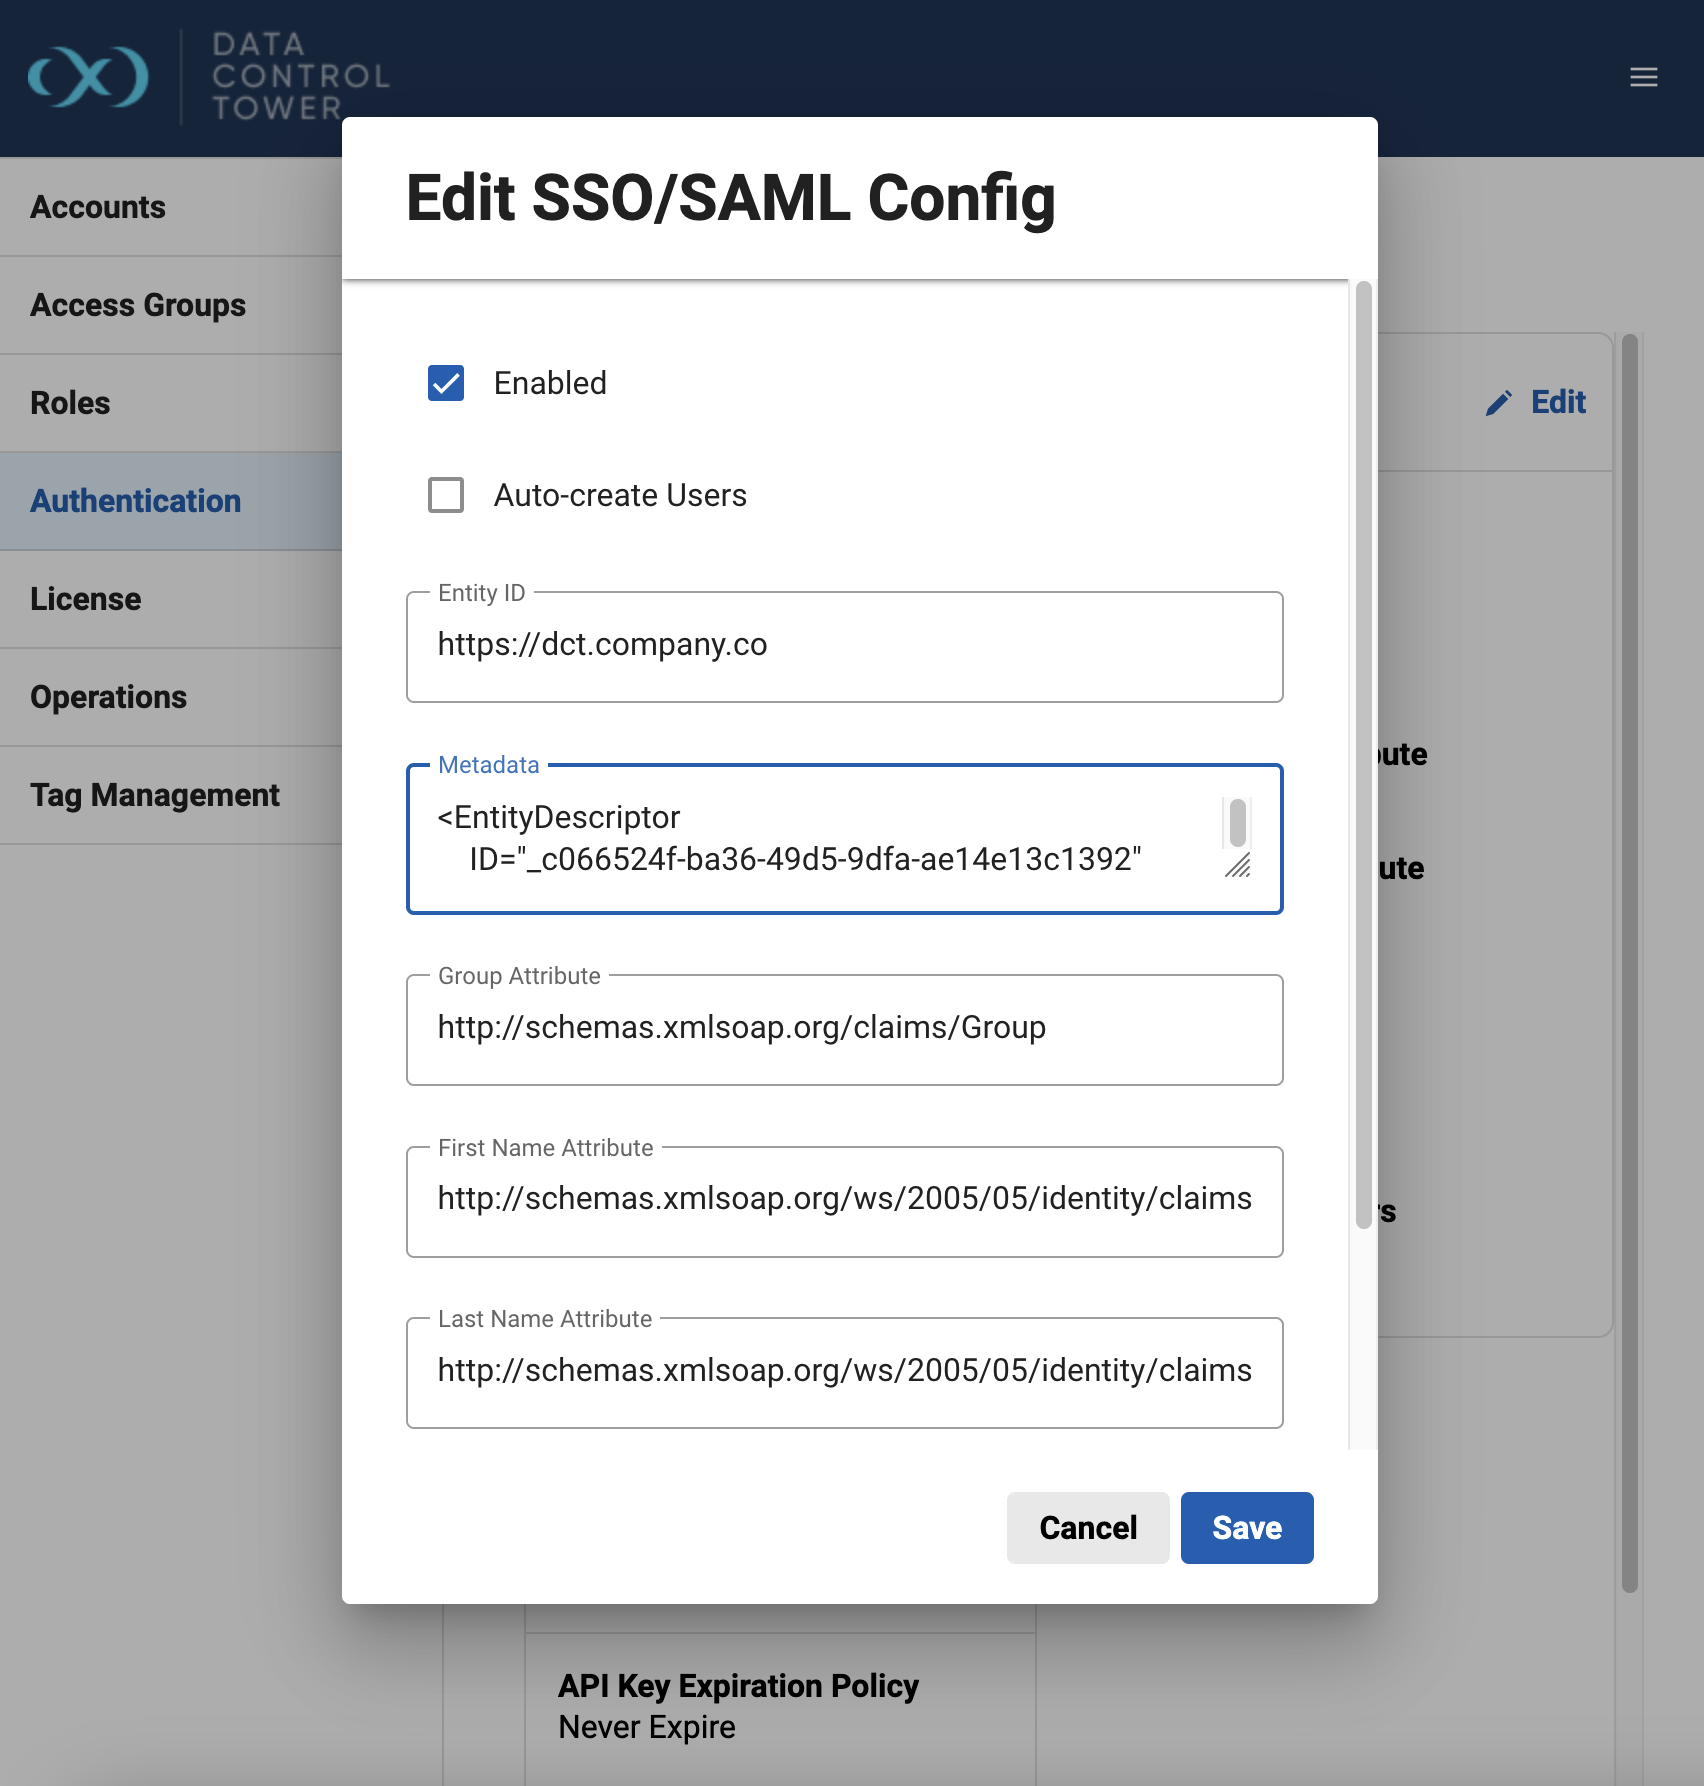The image size is (1704, 1786).
Task: Cancel the SSO/SAML config dialog
Action: click(1088, 1528)
